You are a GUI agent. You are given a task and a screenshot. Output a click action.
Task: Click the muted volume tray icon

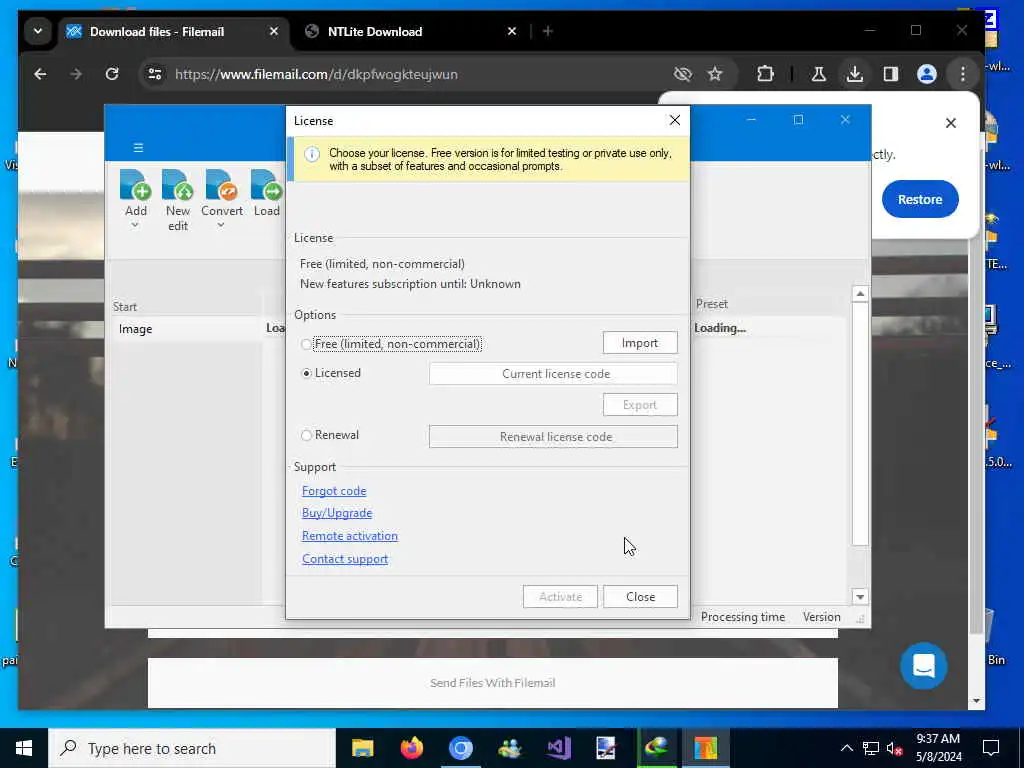tap(895, 748)
